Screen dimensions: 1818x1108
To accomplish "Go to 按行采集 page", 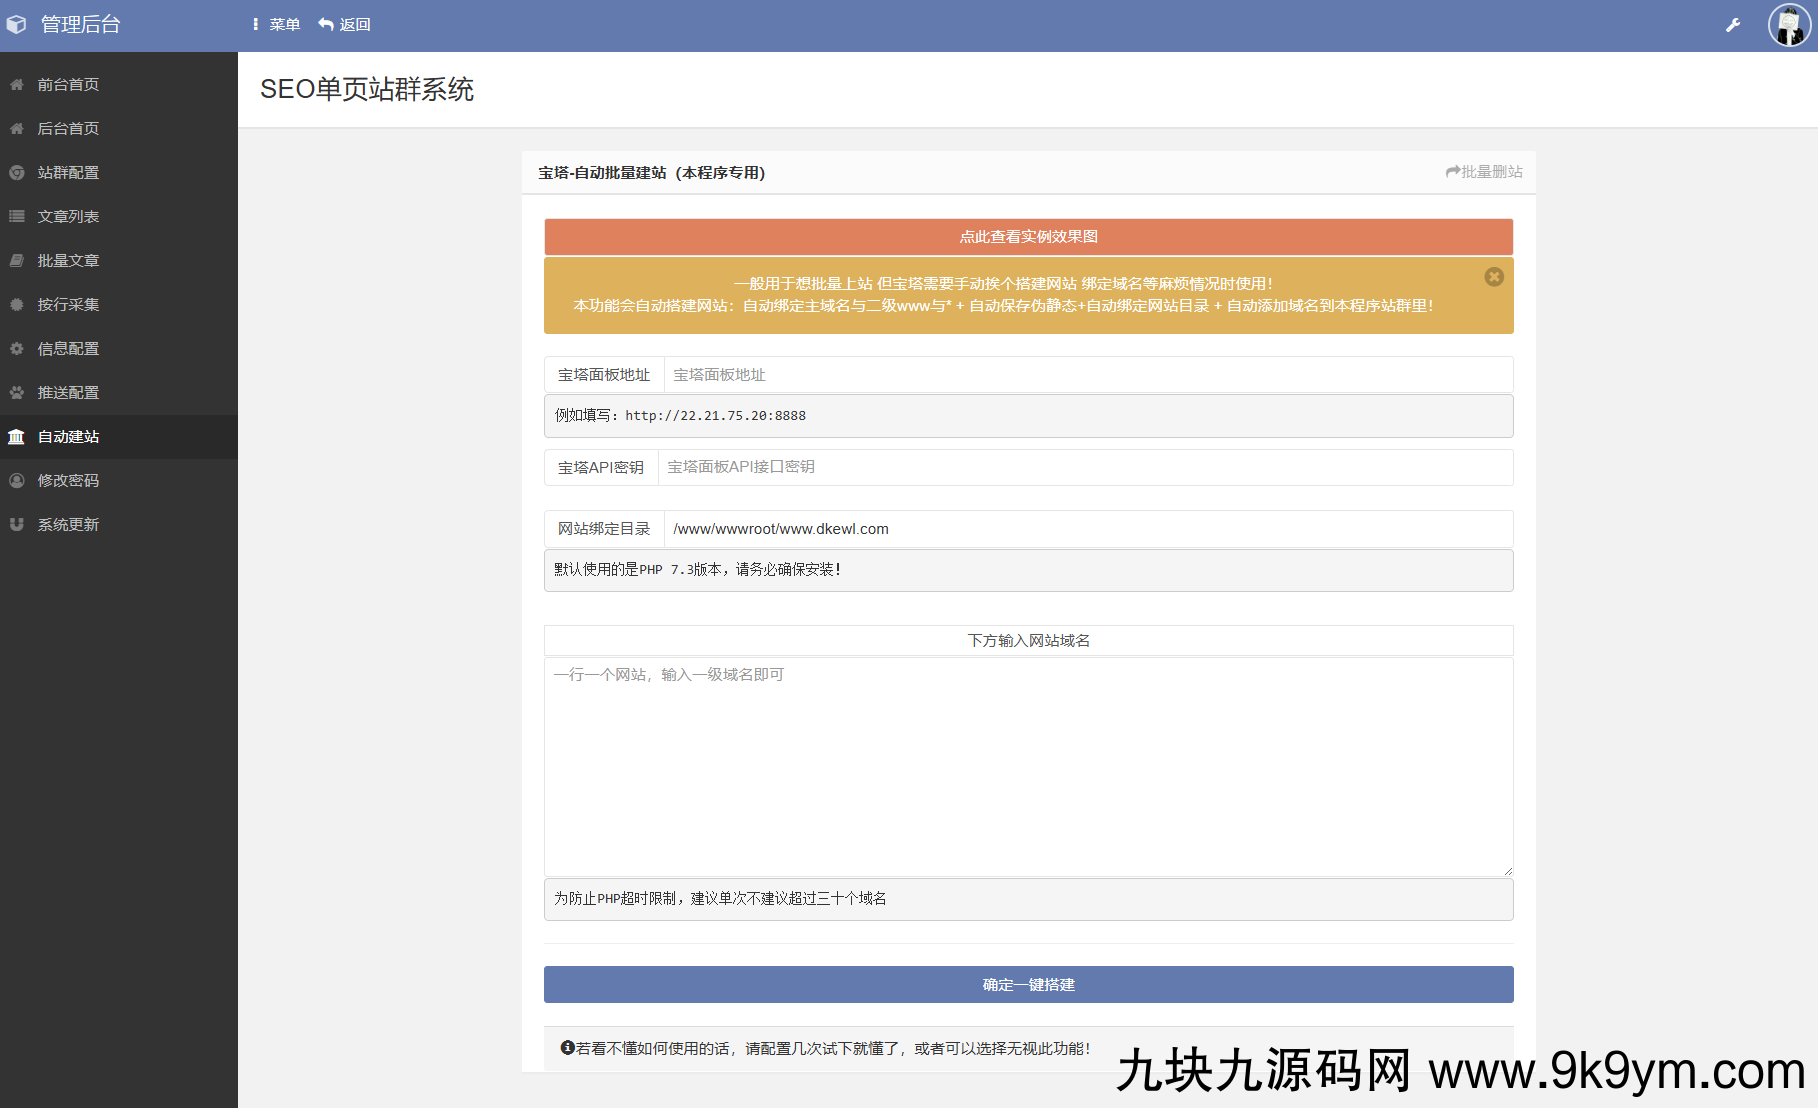I will [x=67, y=304].
